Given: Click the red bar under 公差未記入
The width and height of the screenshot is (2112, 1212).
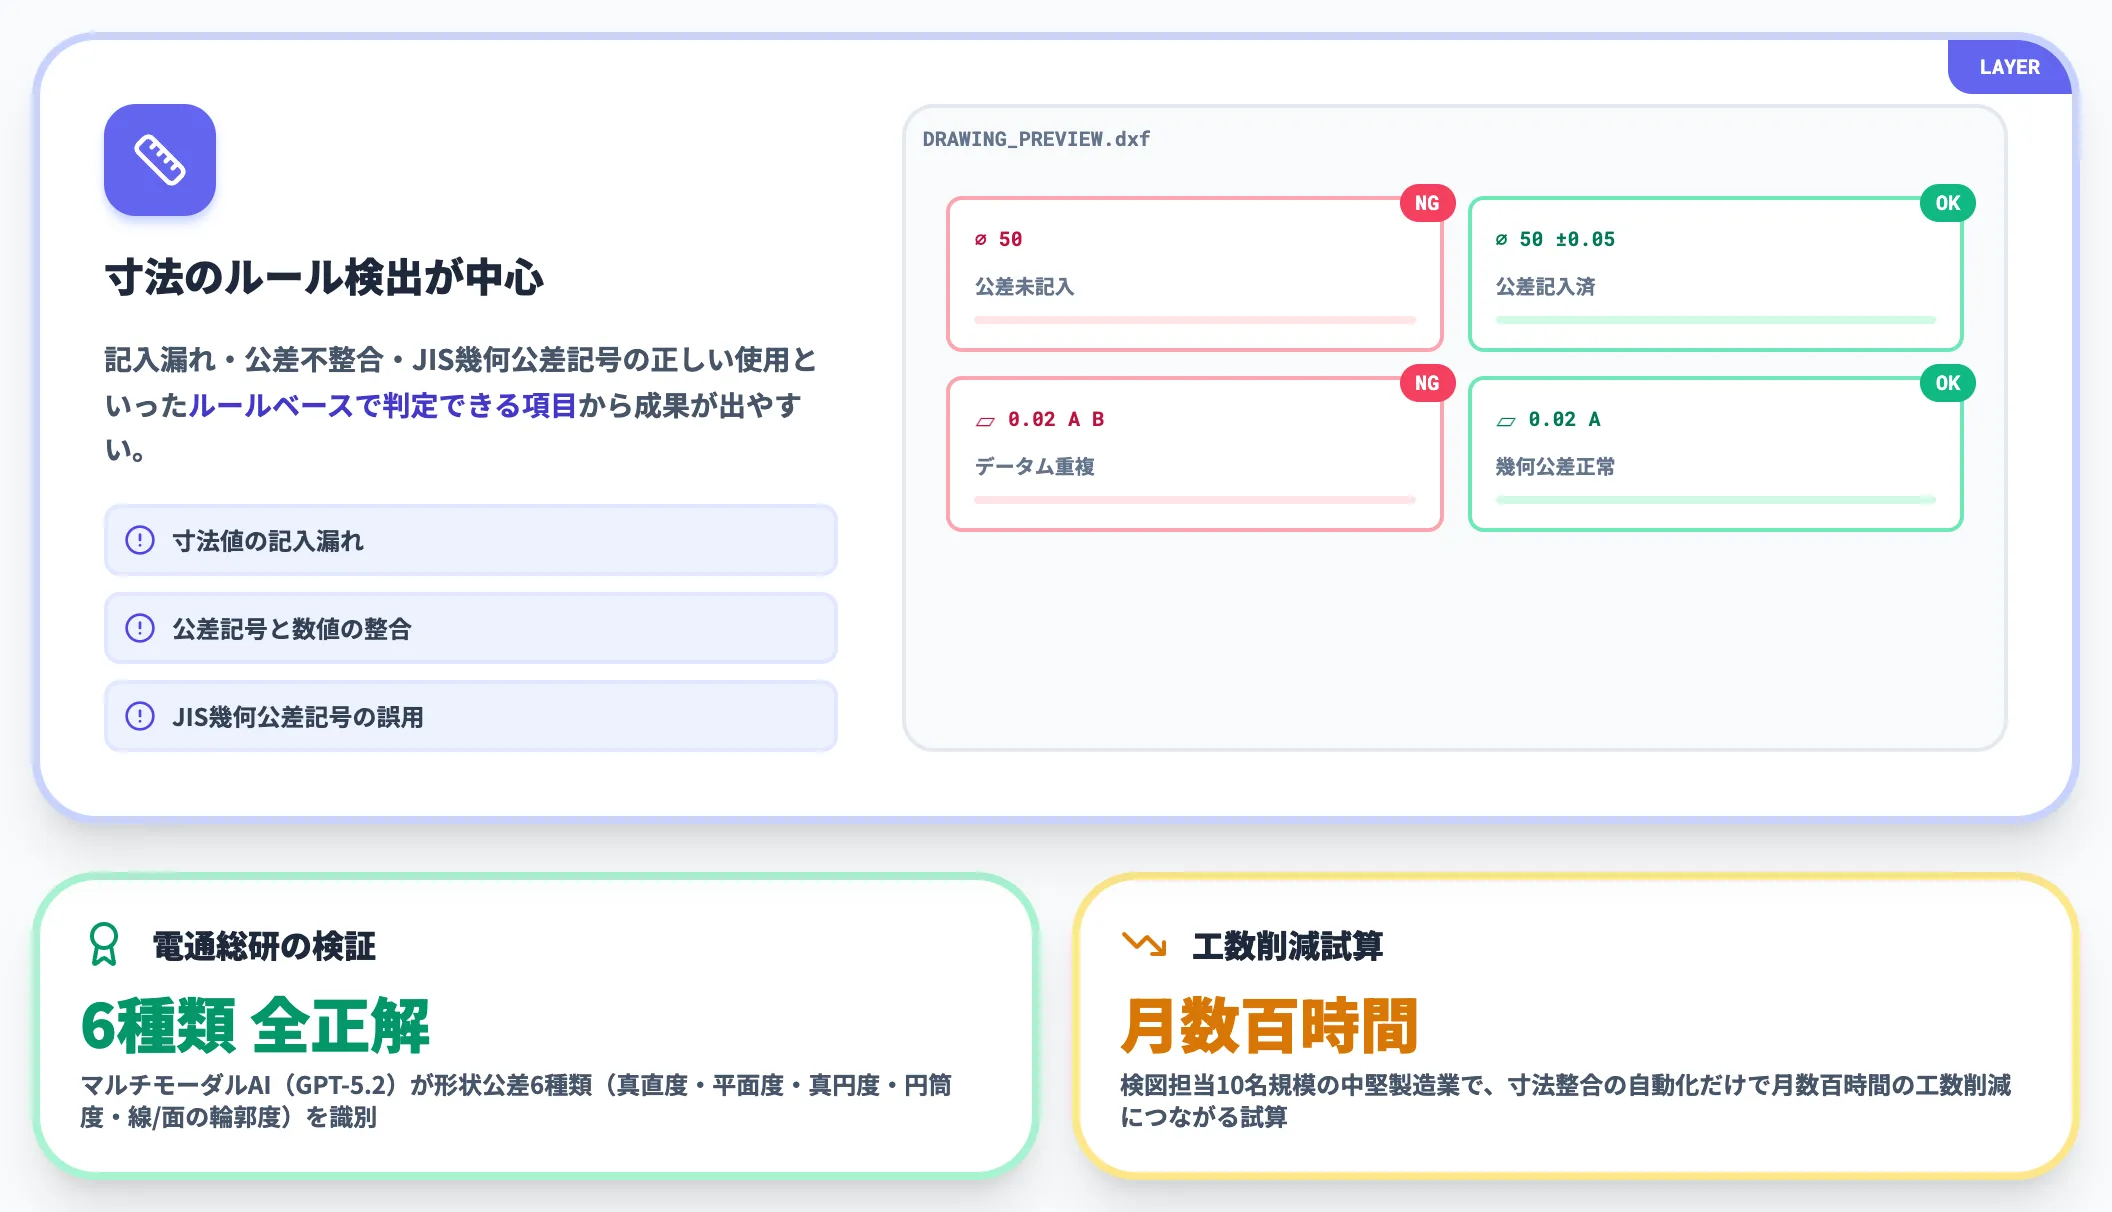Looking at the screenshot, I should [x=1195, y=320].
